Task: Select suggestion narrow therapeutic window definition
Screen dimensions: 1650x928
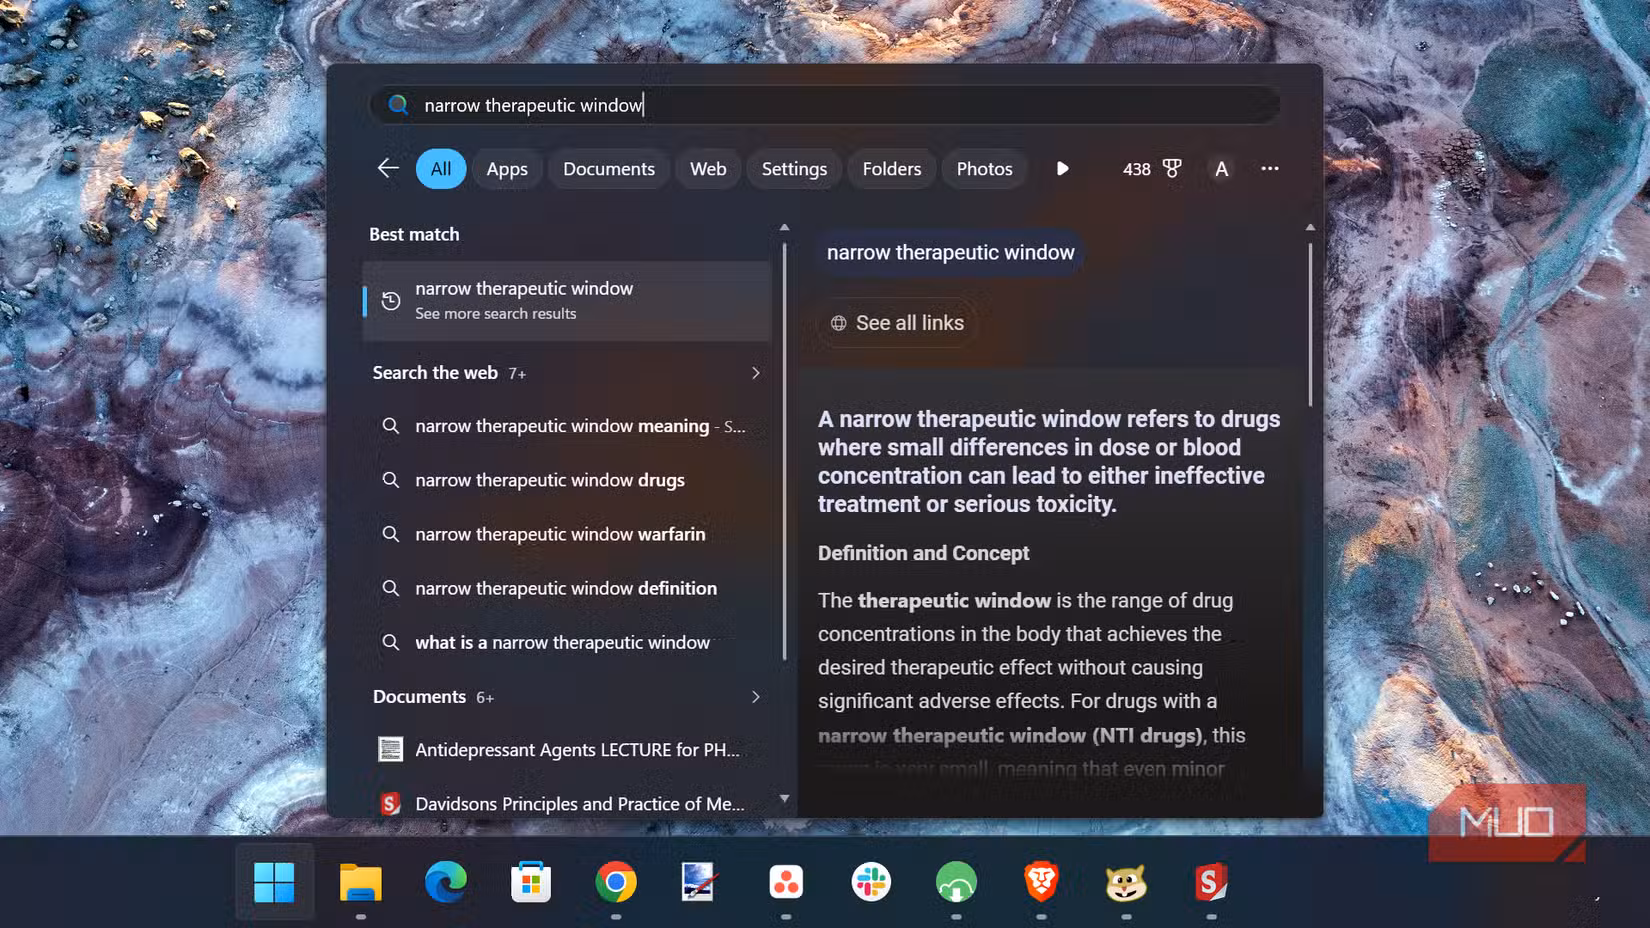Action: click(x=567, y=588)
